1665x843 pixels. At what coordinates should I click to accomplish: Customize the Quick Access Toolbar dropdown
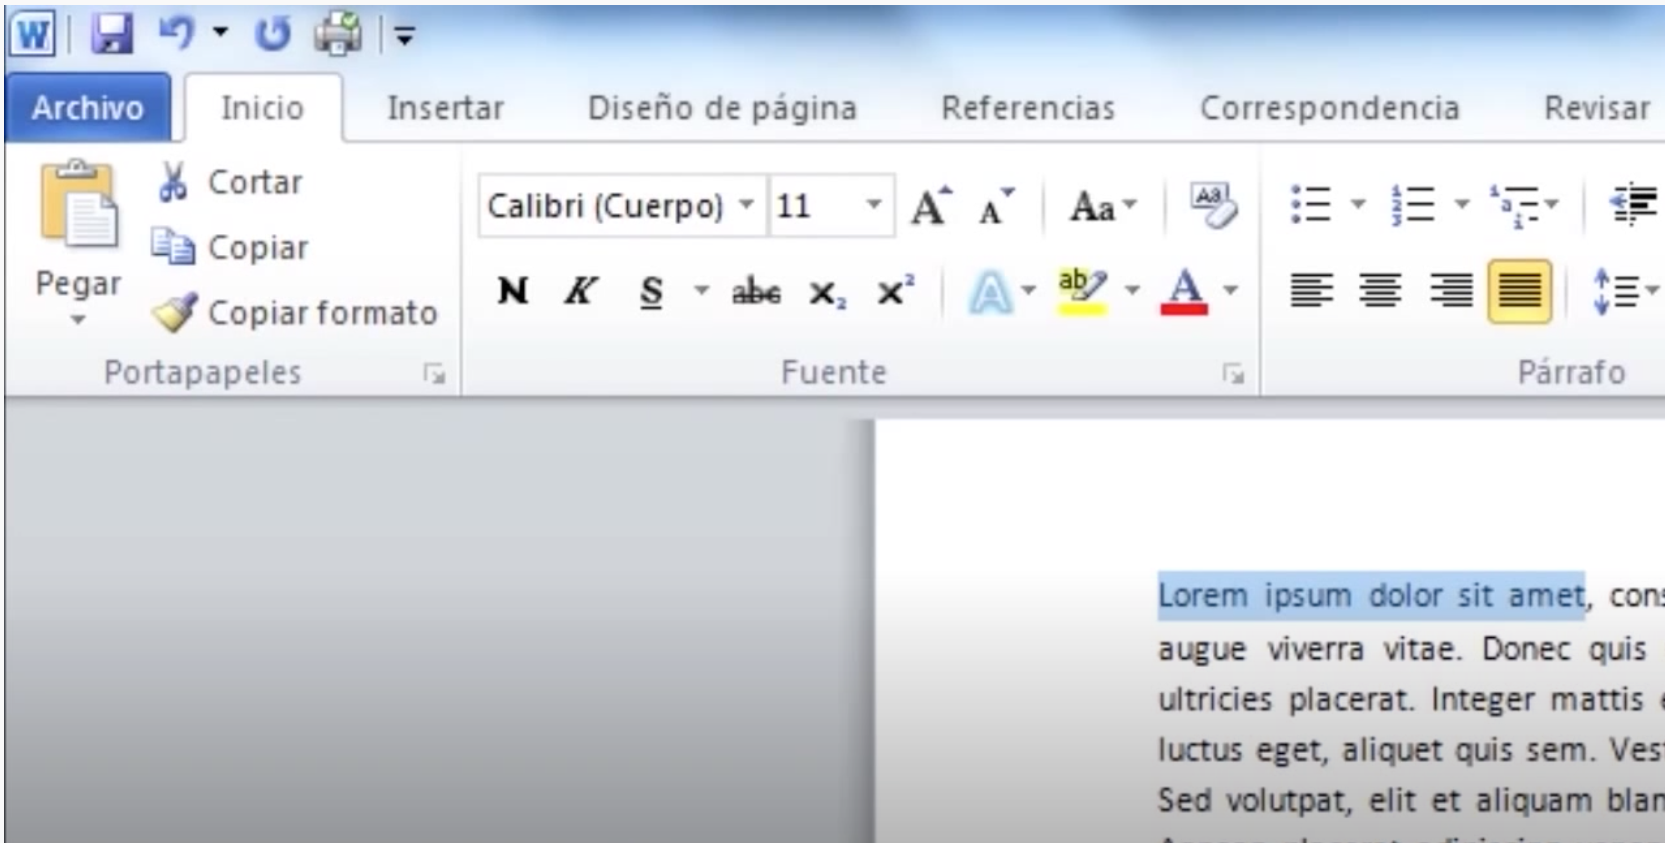tap(404, 37)
